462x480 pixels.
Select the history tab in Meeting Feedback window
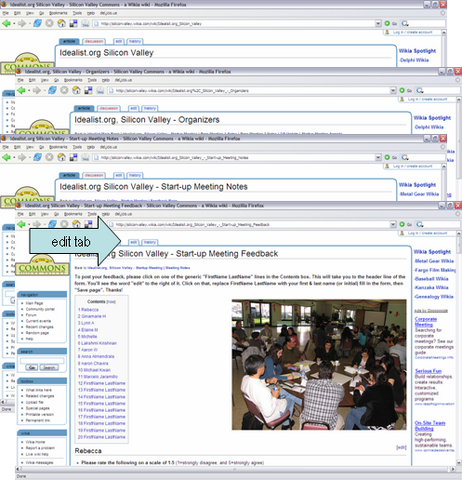[x=150, y=242]
